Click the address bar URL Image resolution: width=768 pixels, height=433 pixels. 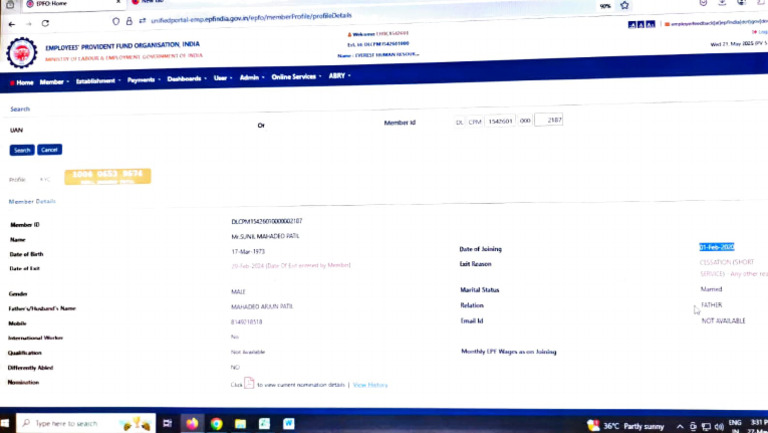click(251, 18)
